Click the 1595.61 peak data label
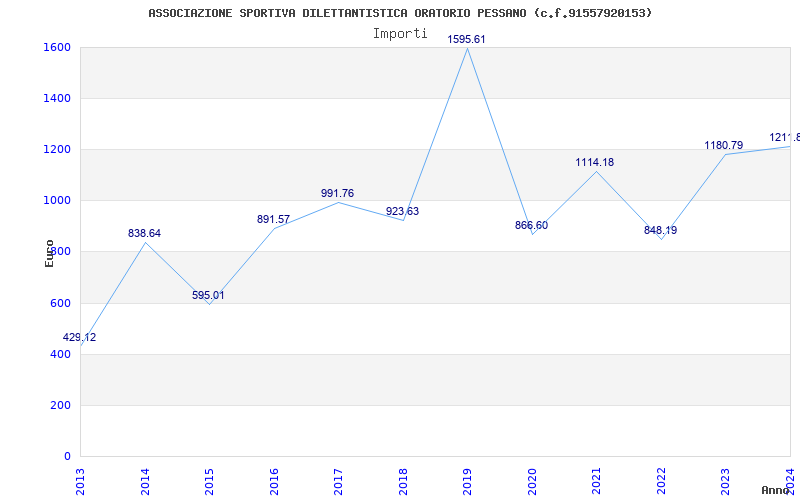 (x=466, y=39)
